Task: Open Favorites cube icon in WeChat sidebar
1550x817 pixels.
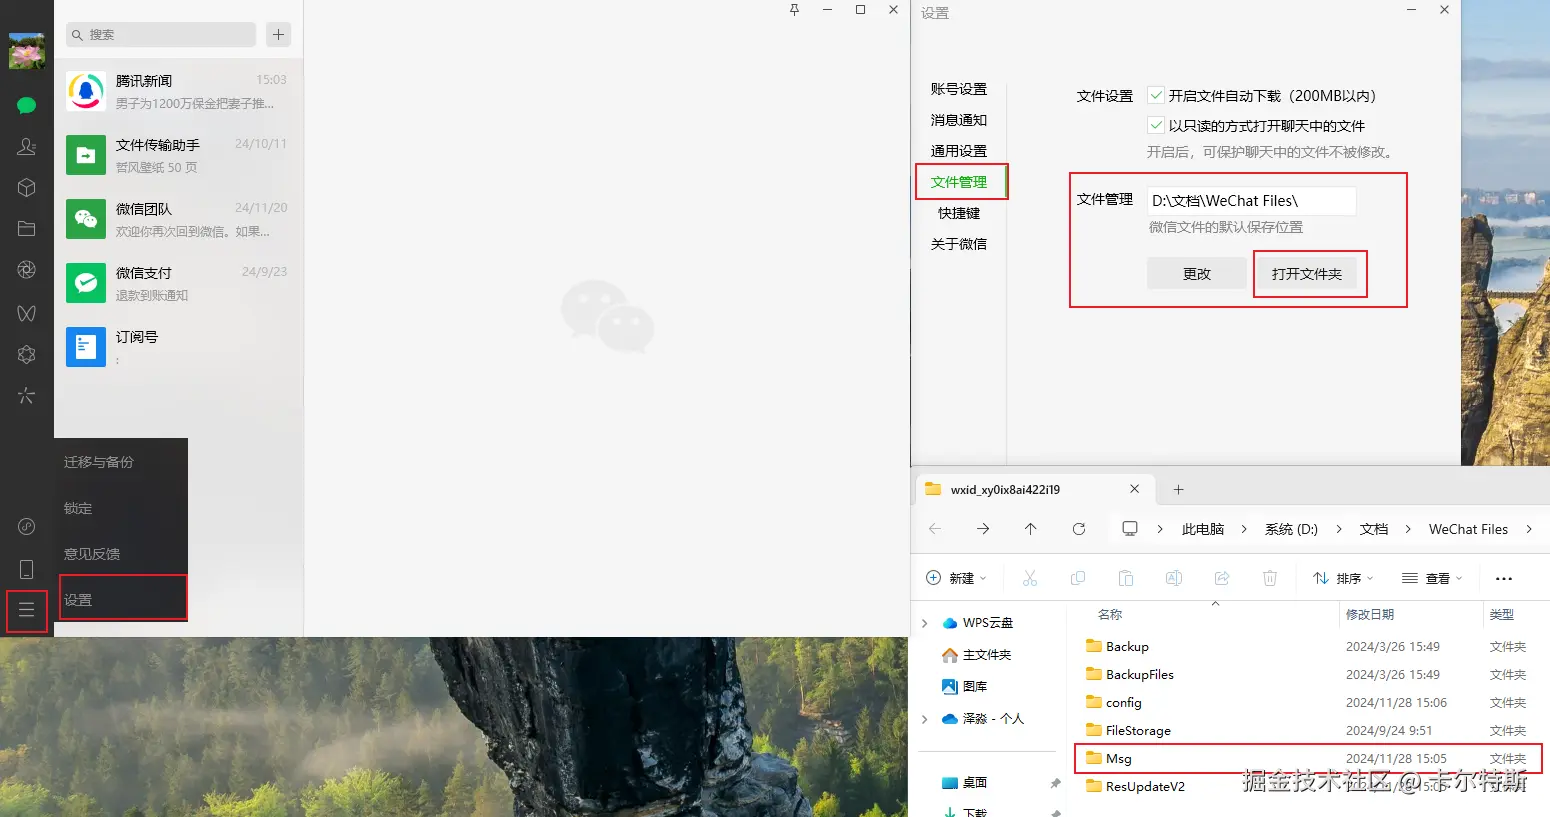Action: [x=27, y=187]
